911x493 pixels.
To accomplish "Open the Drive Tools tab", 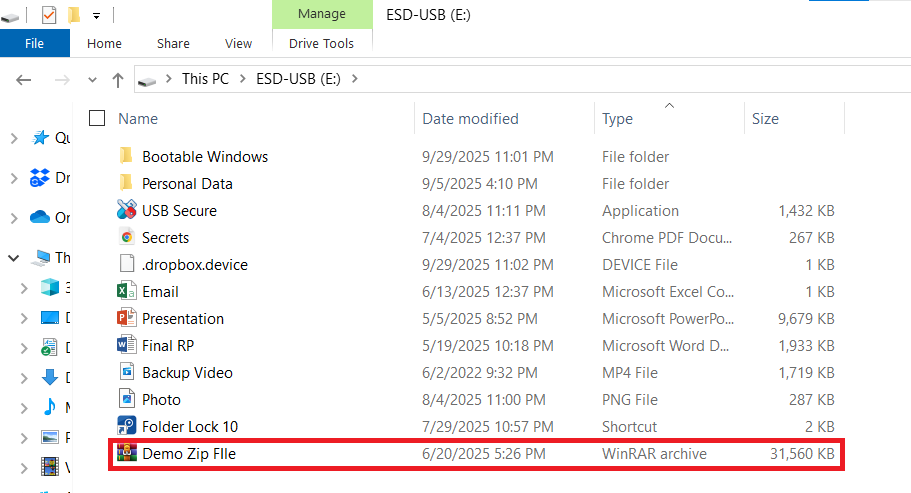I will pos(321,44).
